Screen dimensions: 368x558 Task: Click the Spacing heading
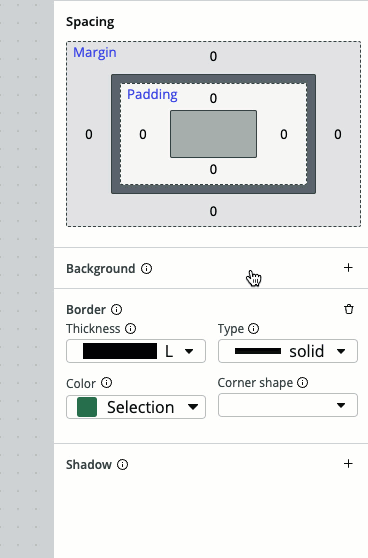coord(90,22)
